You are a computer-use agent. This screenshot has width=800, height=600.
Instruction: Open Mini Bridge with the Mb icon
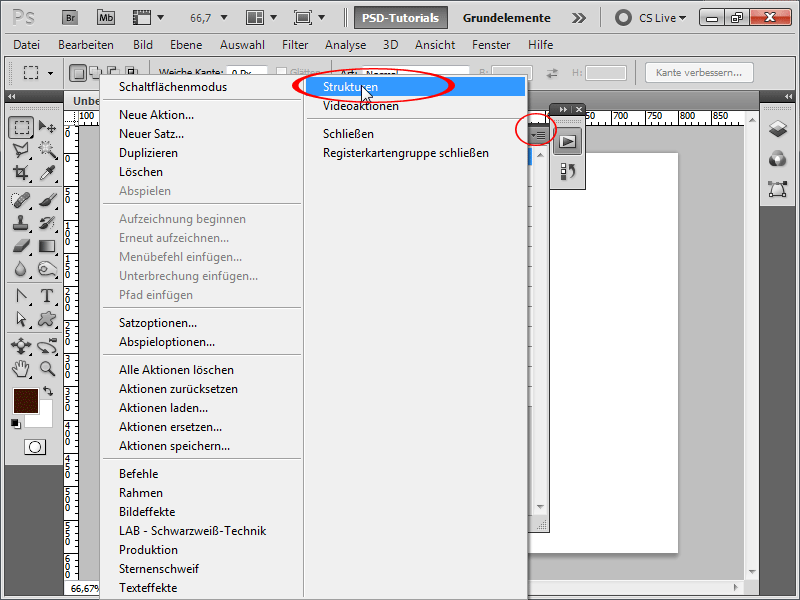click(106, 18)
